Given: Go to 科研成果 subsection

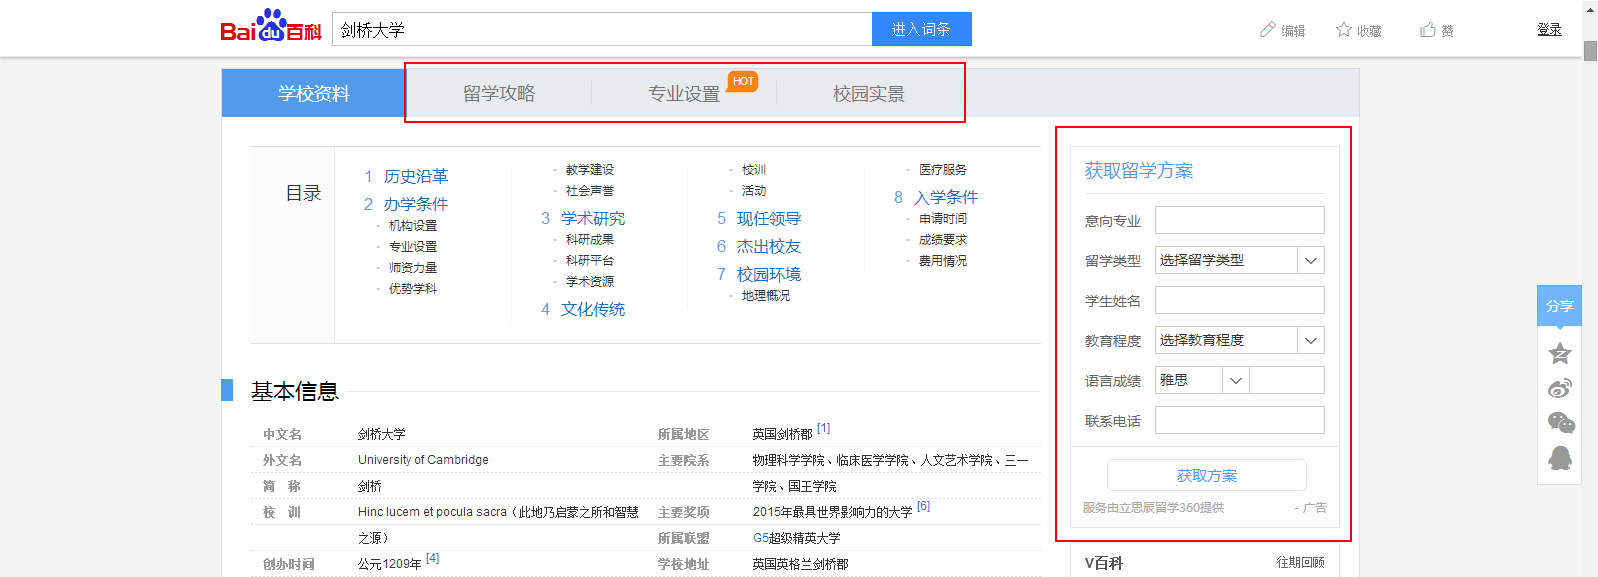Looking at the screenshot, I should coord(590,240).
